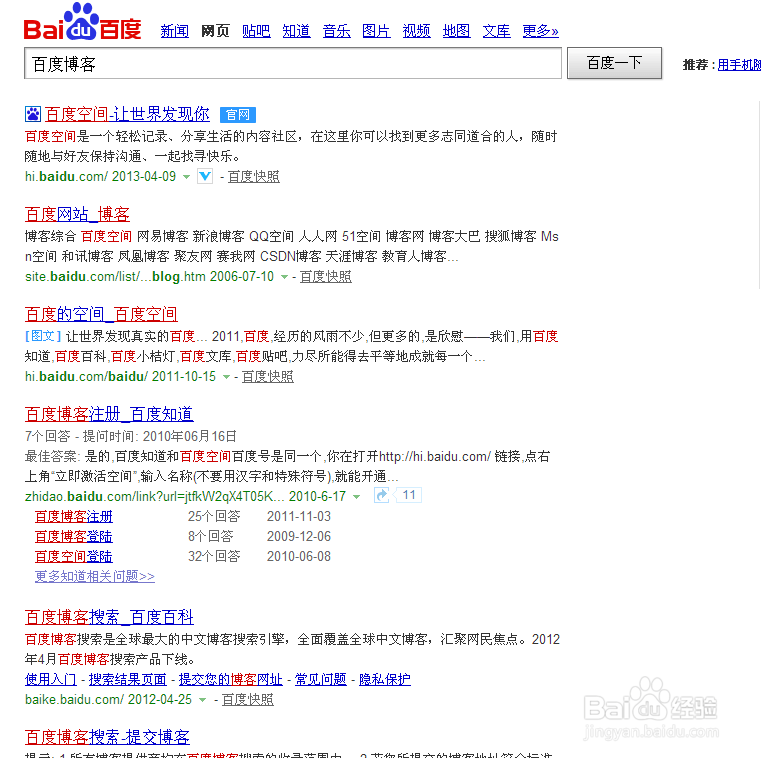Open the 百度博客注册_百度知道 result title
Viewport: 761px width, 758px height.
point(109,414)
